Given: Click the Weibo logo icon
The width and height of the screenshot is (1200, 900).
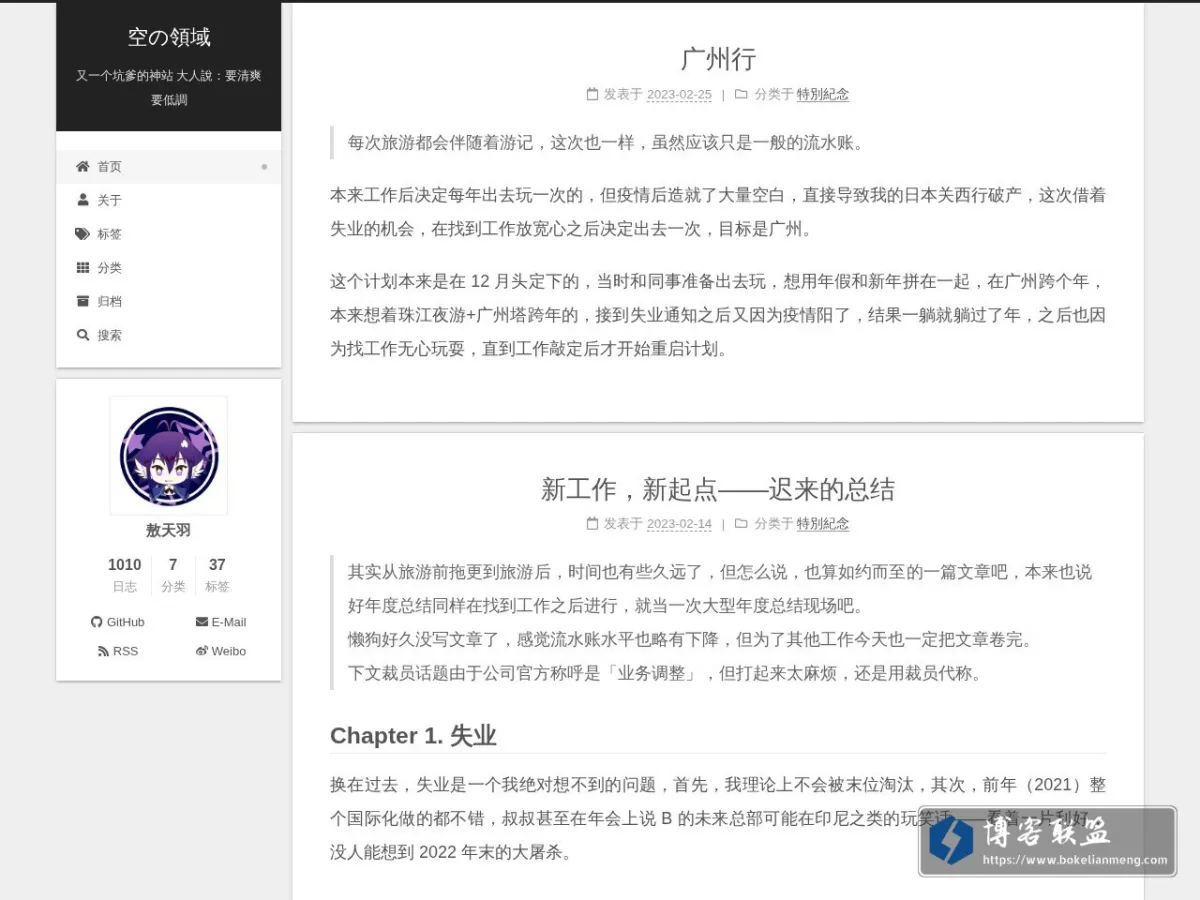Looking at the screenshot, I should pos(202,651).
